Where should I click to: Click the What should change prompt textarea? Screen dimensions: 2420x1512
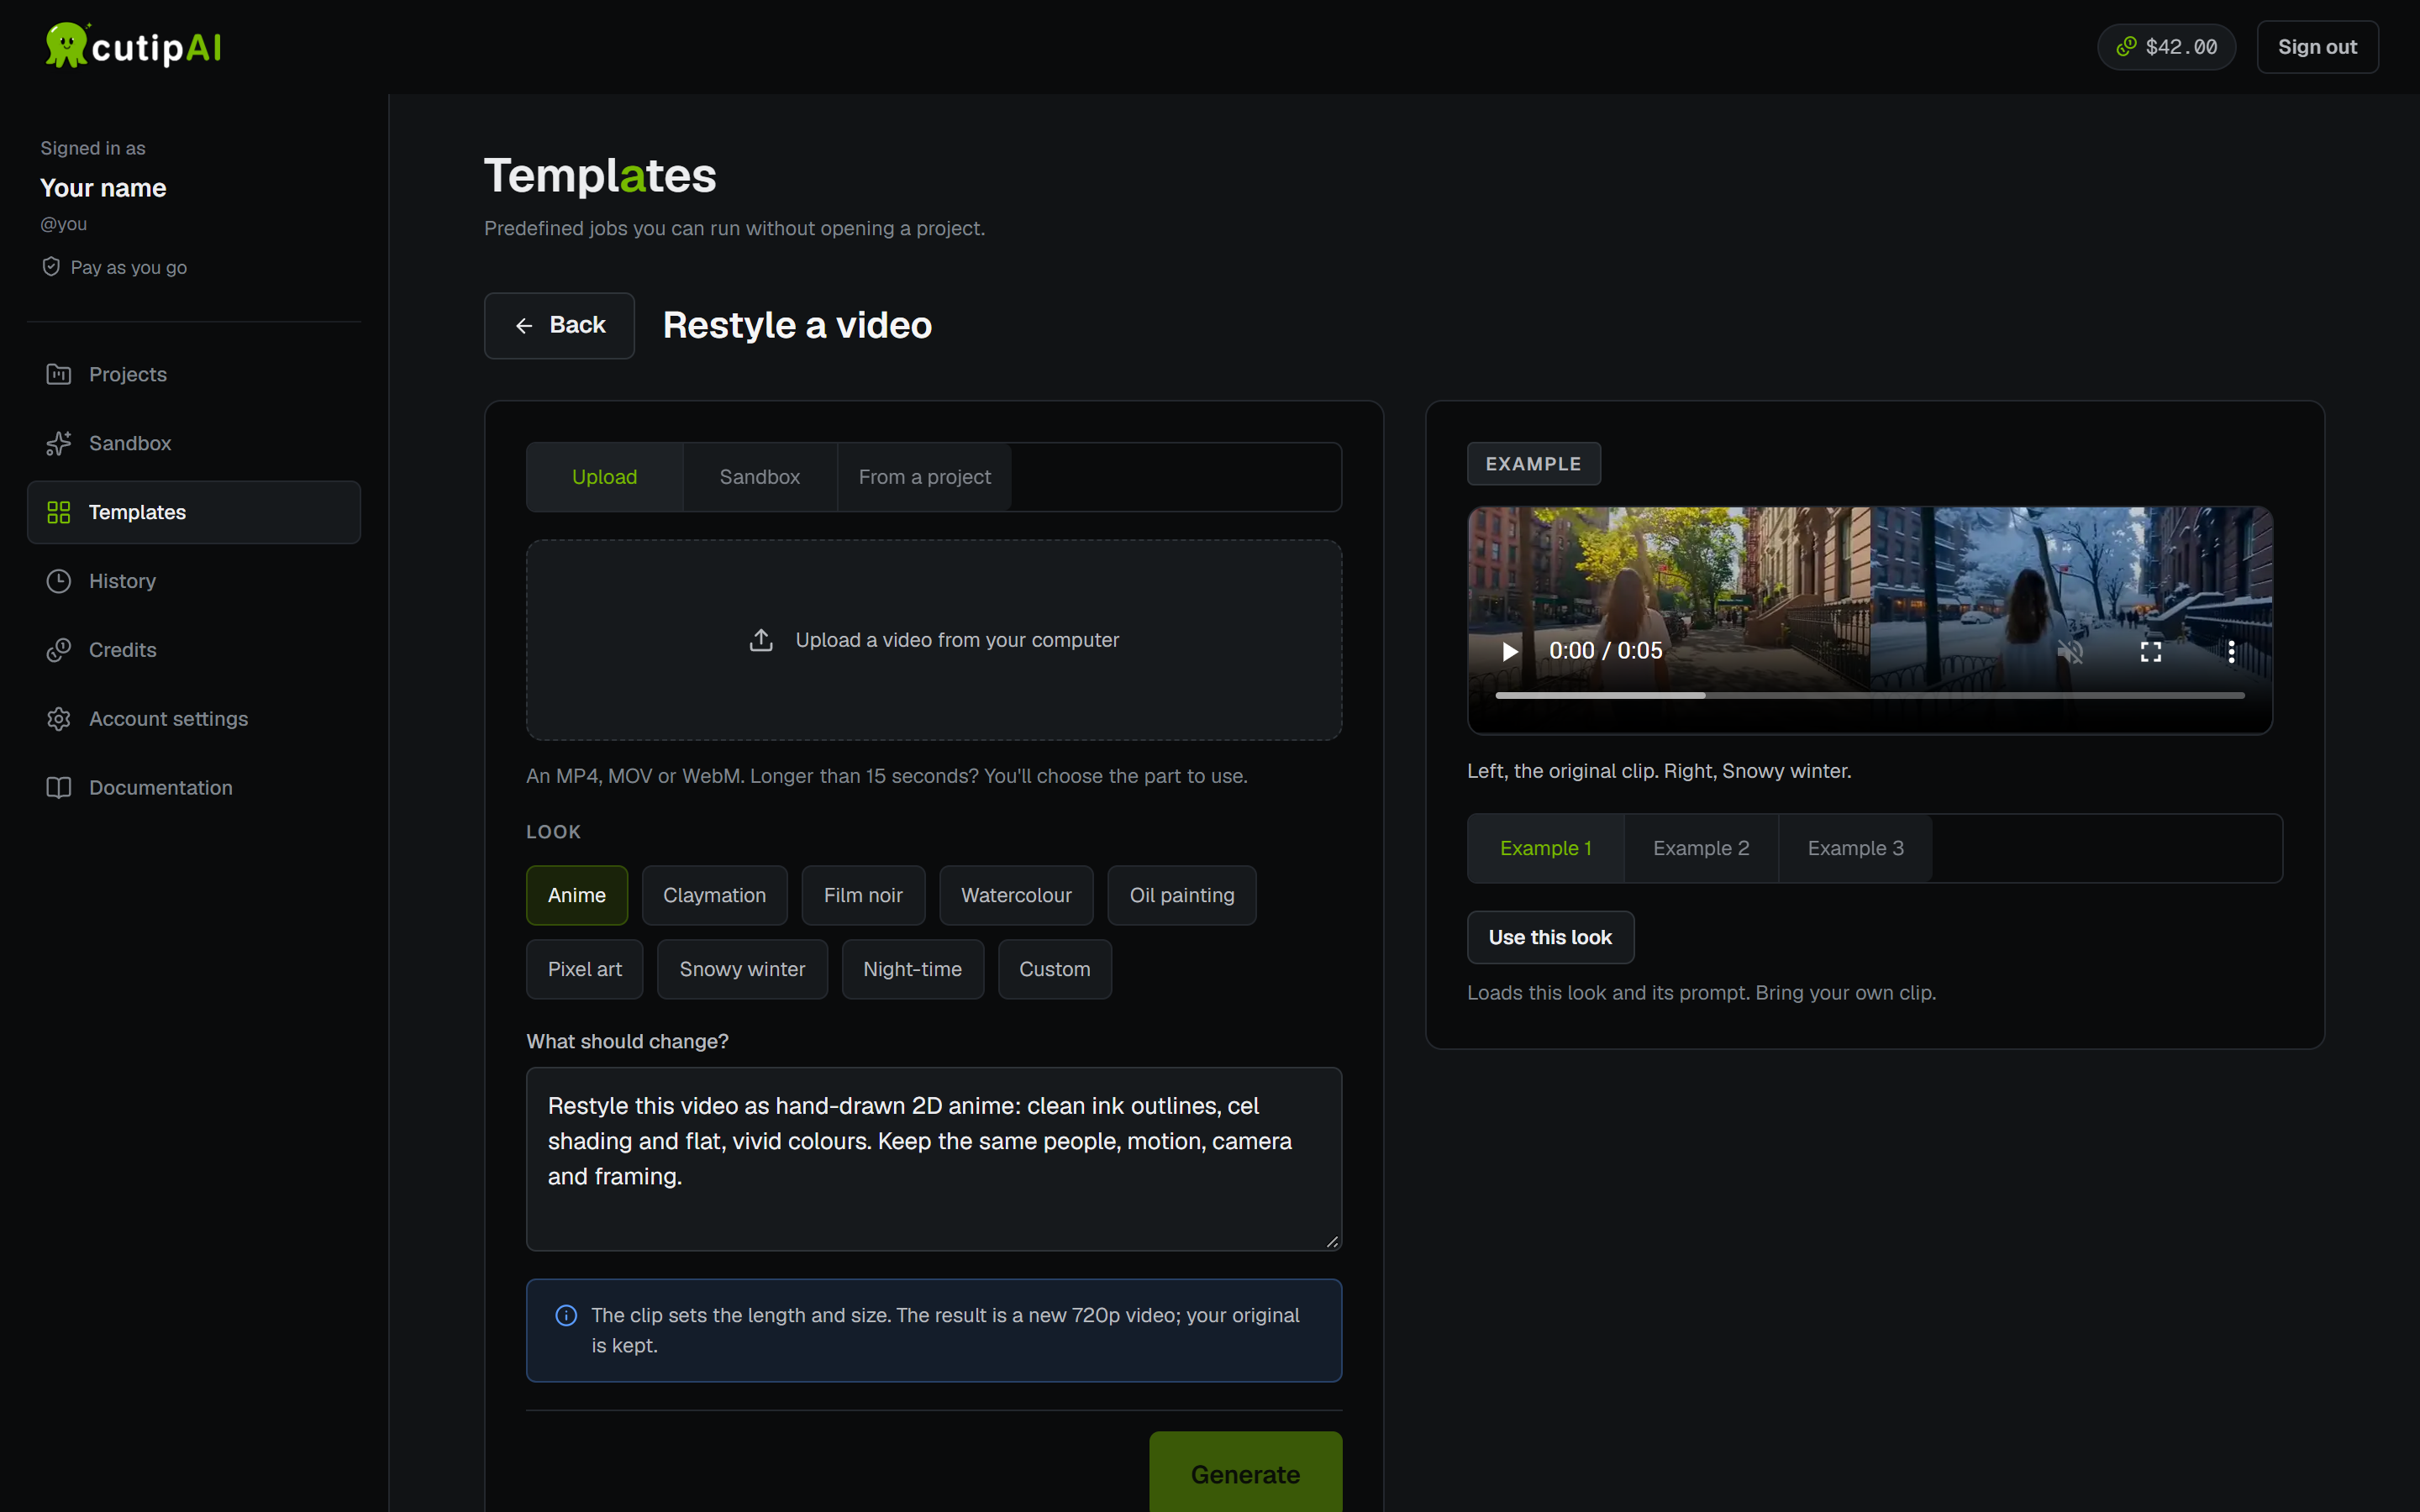click(x=934, y=1159)
